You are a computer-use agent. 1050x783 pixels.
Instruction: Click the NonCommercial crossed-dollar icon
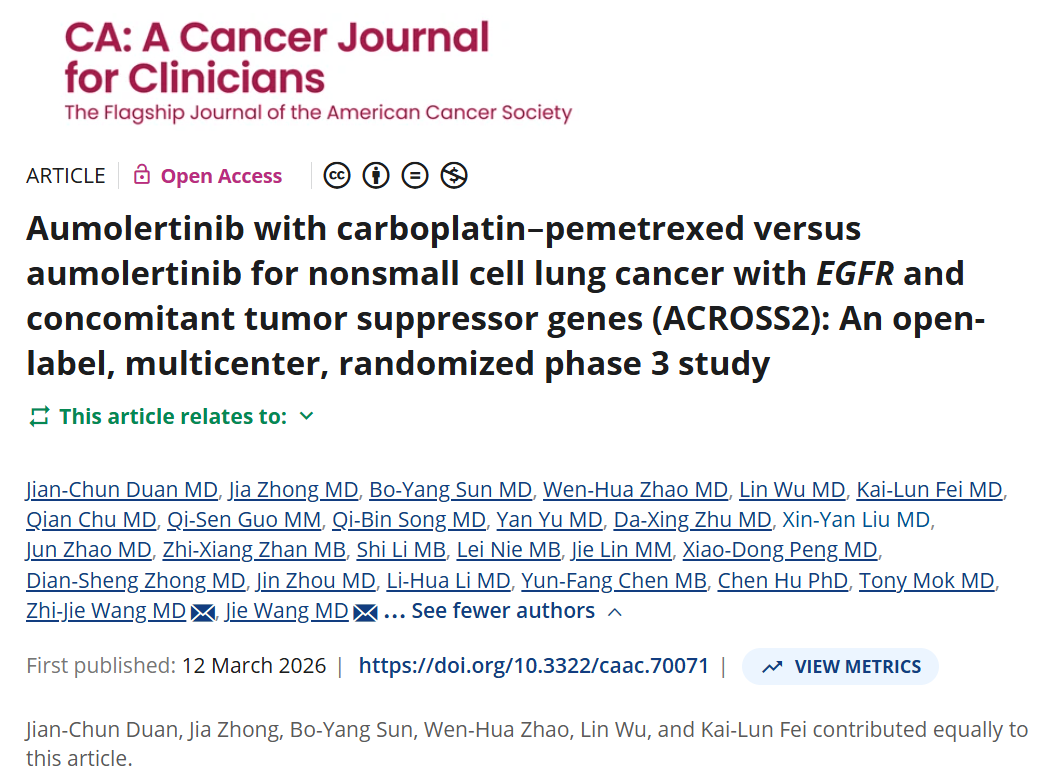454,176
